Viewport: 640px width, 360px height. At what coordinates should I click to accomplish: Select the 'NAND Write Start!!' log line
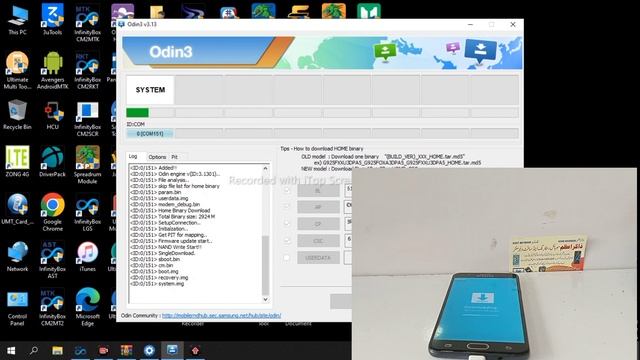tap(166, 247)
